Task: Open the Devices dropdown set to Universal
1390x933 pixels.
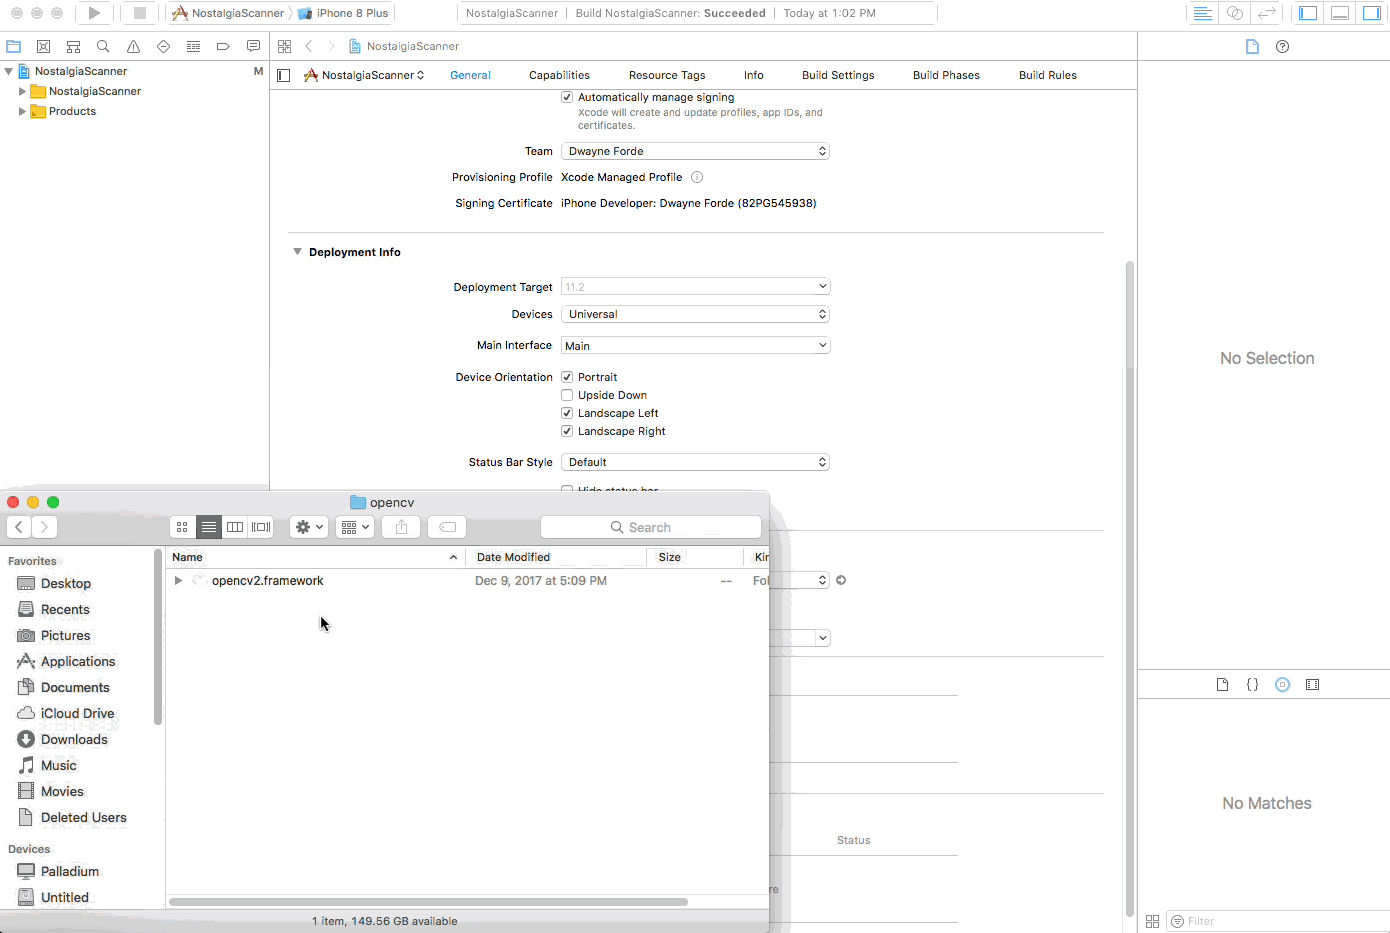Action: click(696, 314)
